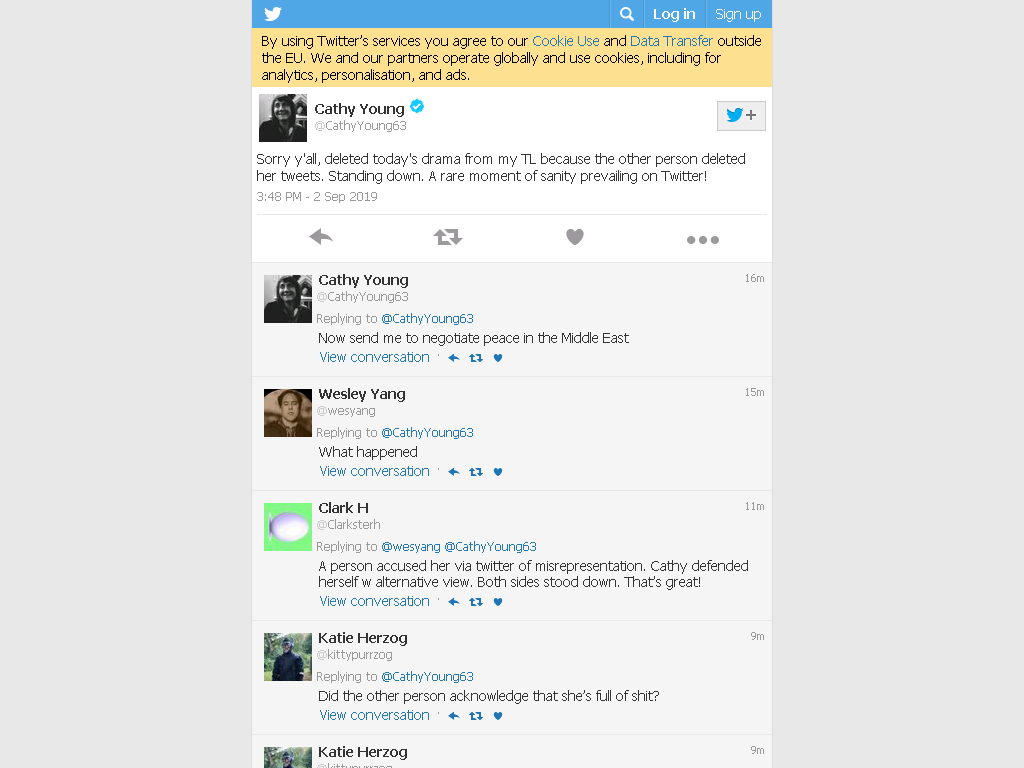View conversation under Clark H's reply
Viewport: 1024px width, 768px height.
[374, 601]
